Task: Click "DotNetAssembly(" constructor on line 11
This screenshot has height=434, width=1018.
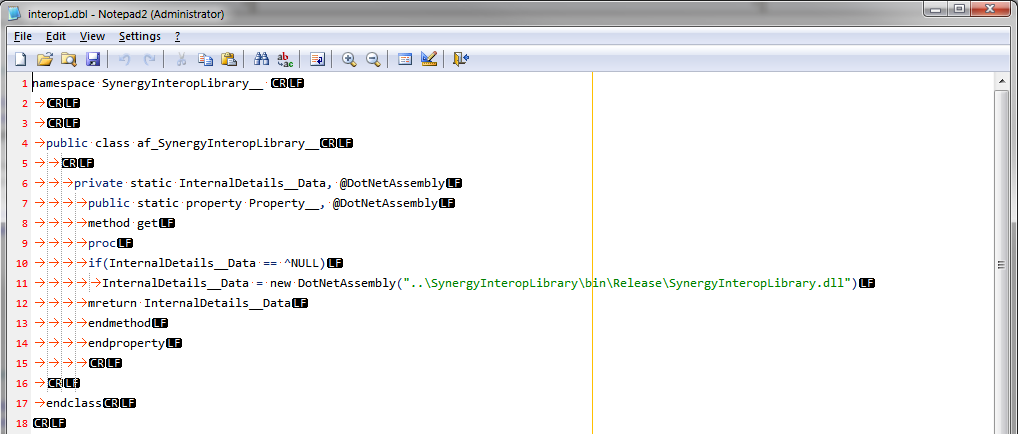Action: point(350,283)
